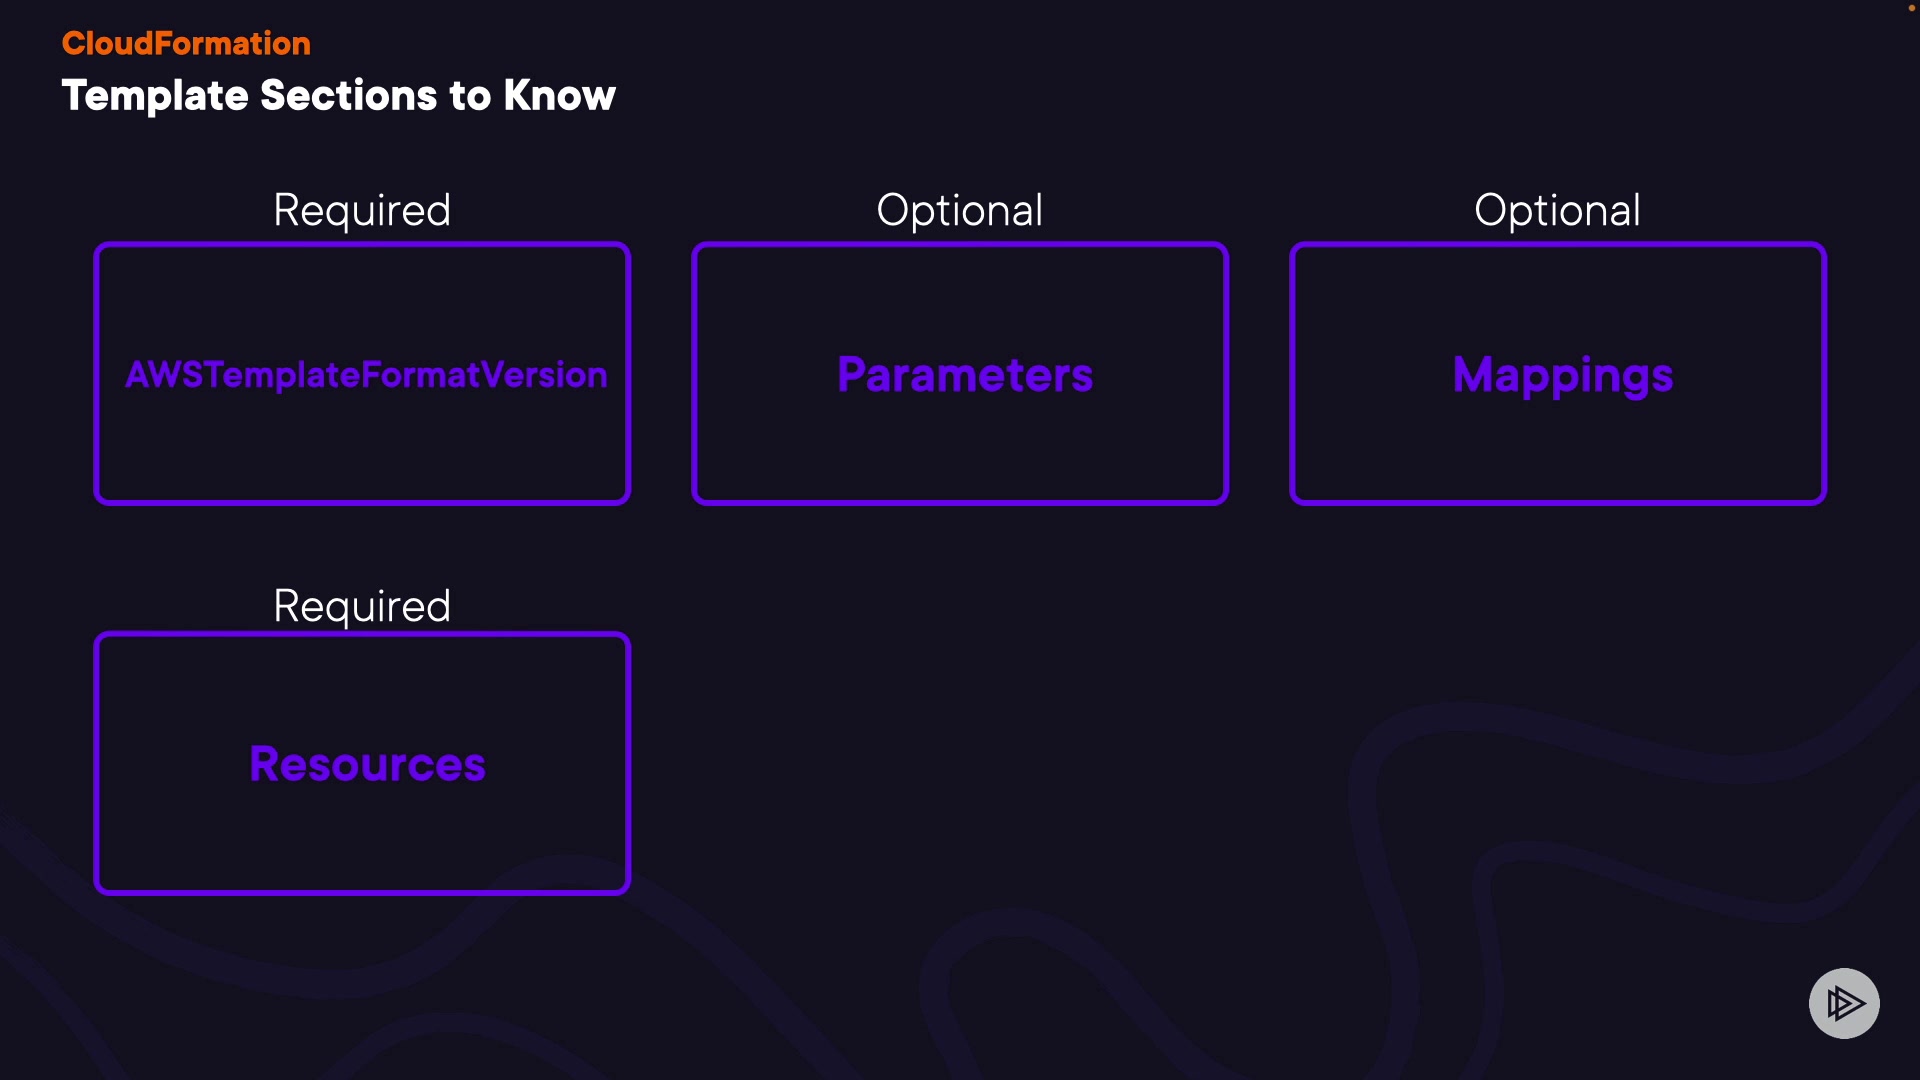Screen dimensions: 1920x1080
Task: Click the Optional label above Parameters
Action: pyautogui.click(x=960, y=210)
